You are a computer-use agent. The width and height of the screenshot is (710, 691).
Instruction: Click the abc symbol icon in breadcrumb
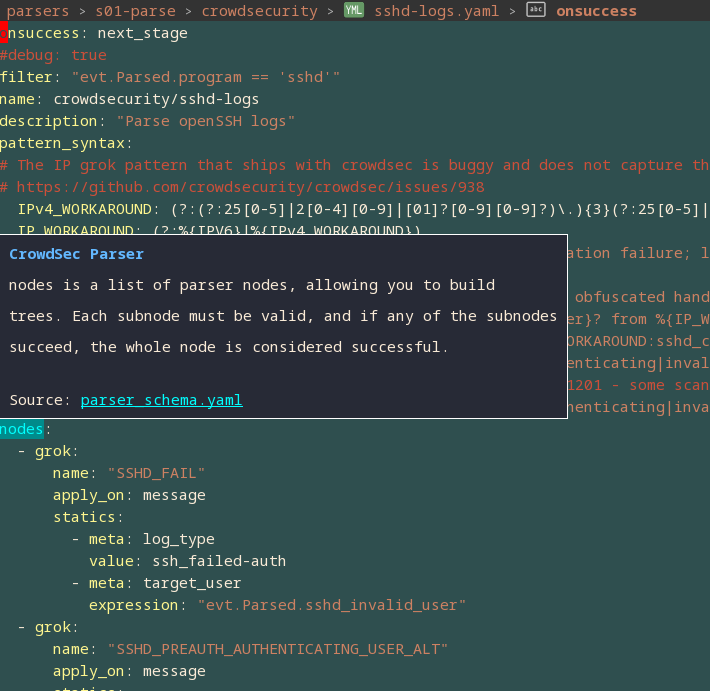coord(536,11)
